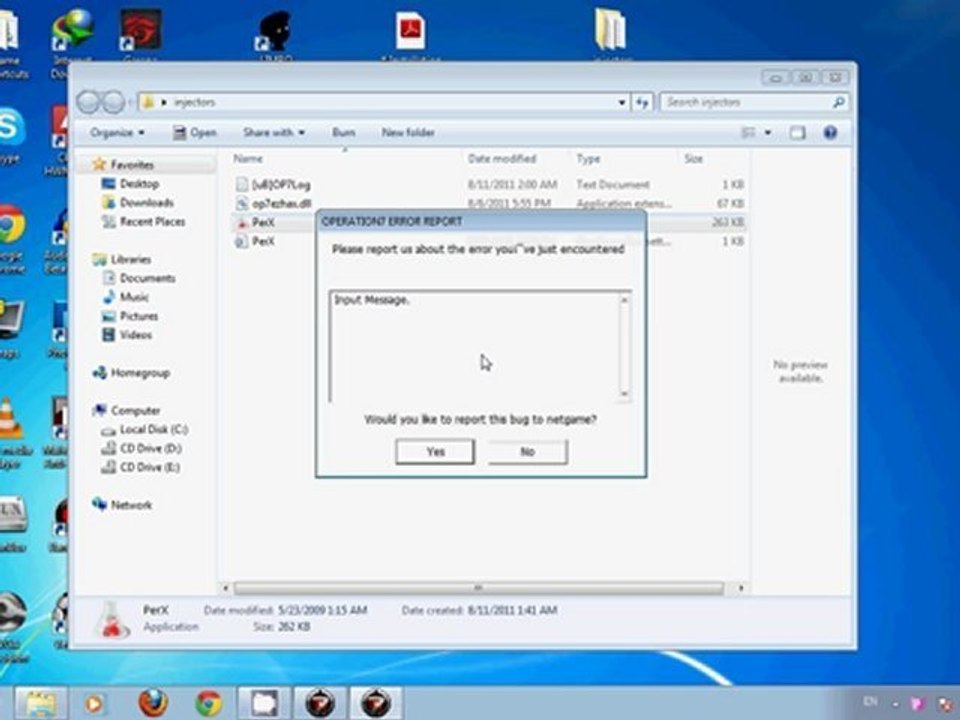Create a New folder from the toolbar
Viewport: 960px width, 720px height.
[408, 132]
